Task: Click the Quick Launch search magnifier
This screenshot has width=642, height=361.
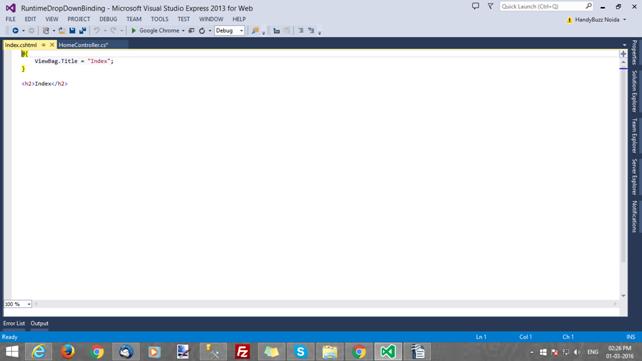Action: click(x=588, y=6)
